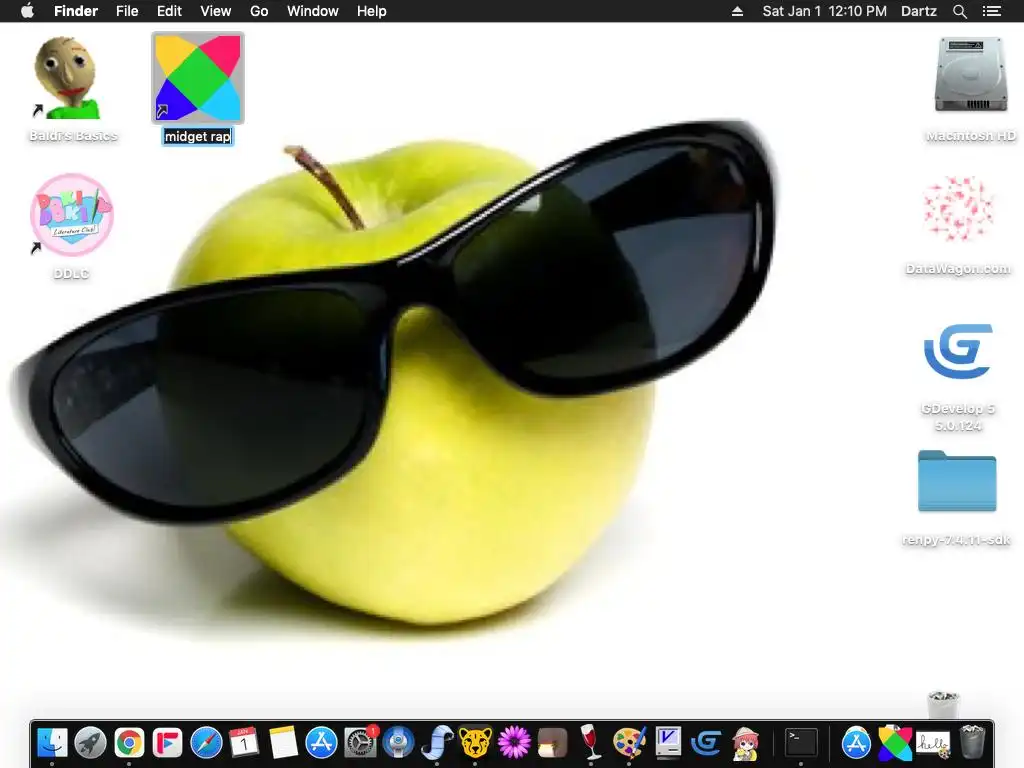Open Safari compass icon in dock

[x=206, y=743]
